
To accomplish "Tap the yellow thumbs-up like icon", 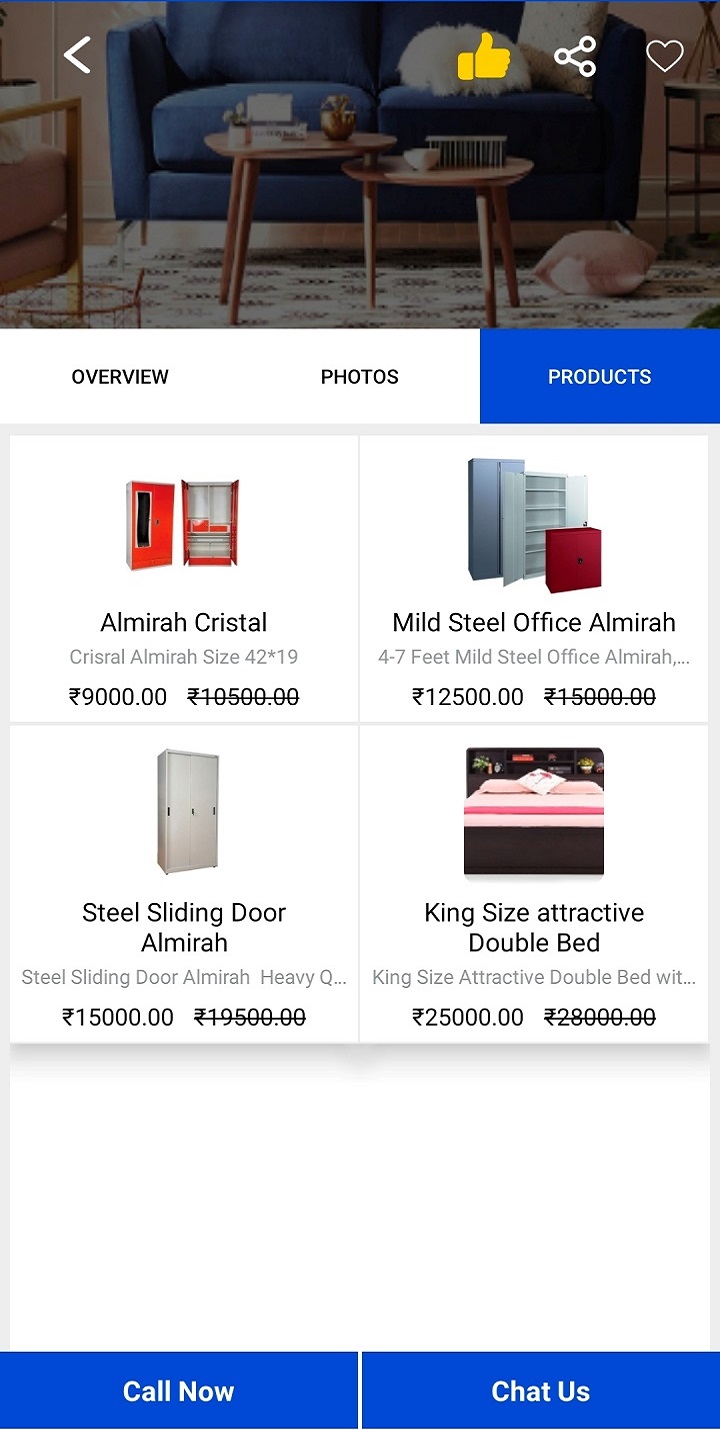I will click(484, 56).
